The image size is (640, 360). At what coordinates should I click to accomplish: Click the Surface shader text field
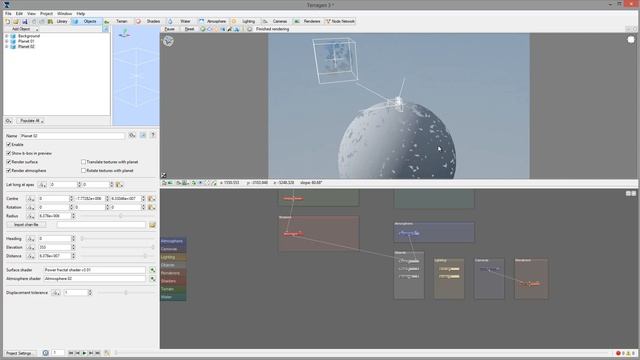[x=94, y=270]
